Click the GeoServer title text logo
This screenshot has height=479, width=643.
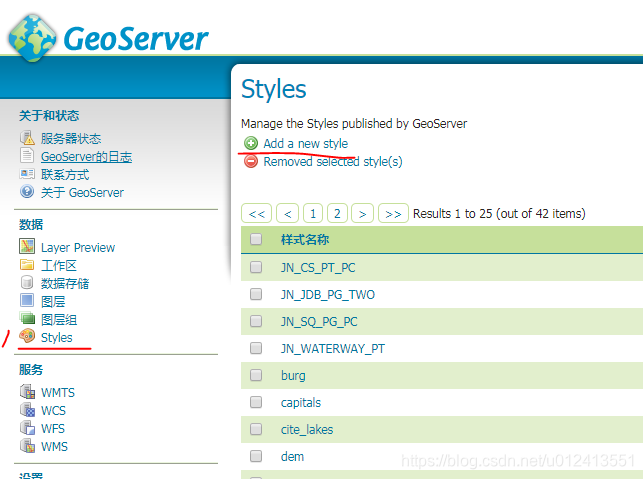point(136,39)
